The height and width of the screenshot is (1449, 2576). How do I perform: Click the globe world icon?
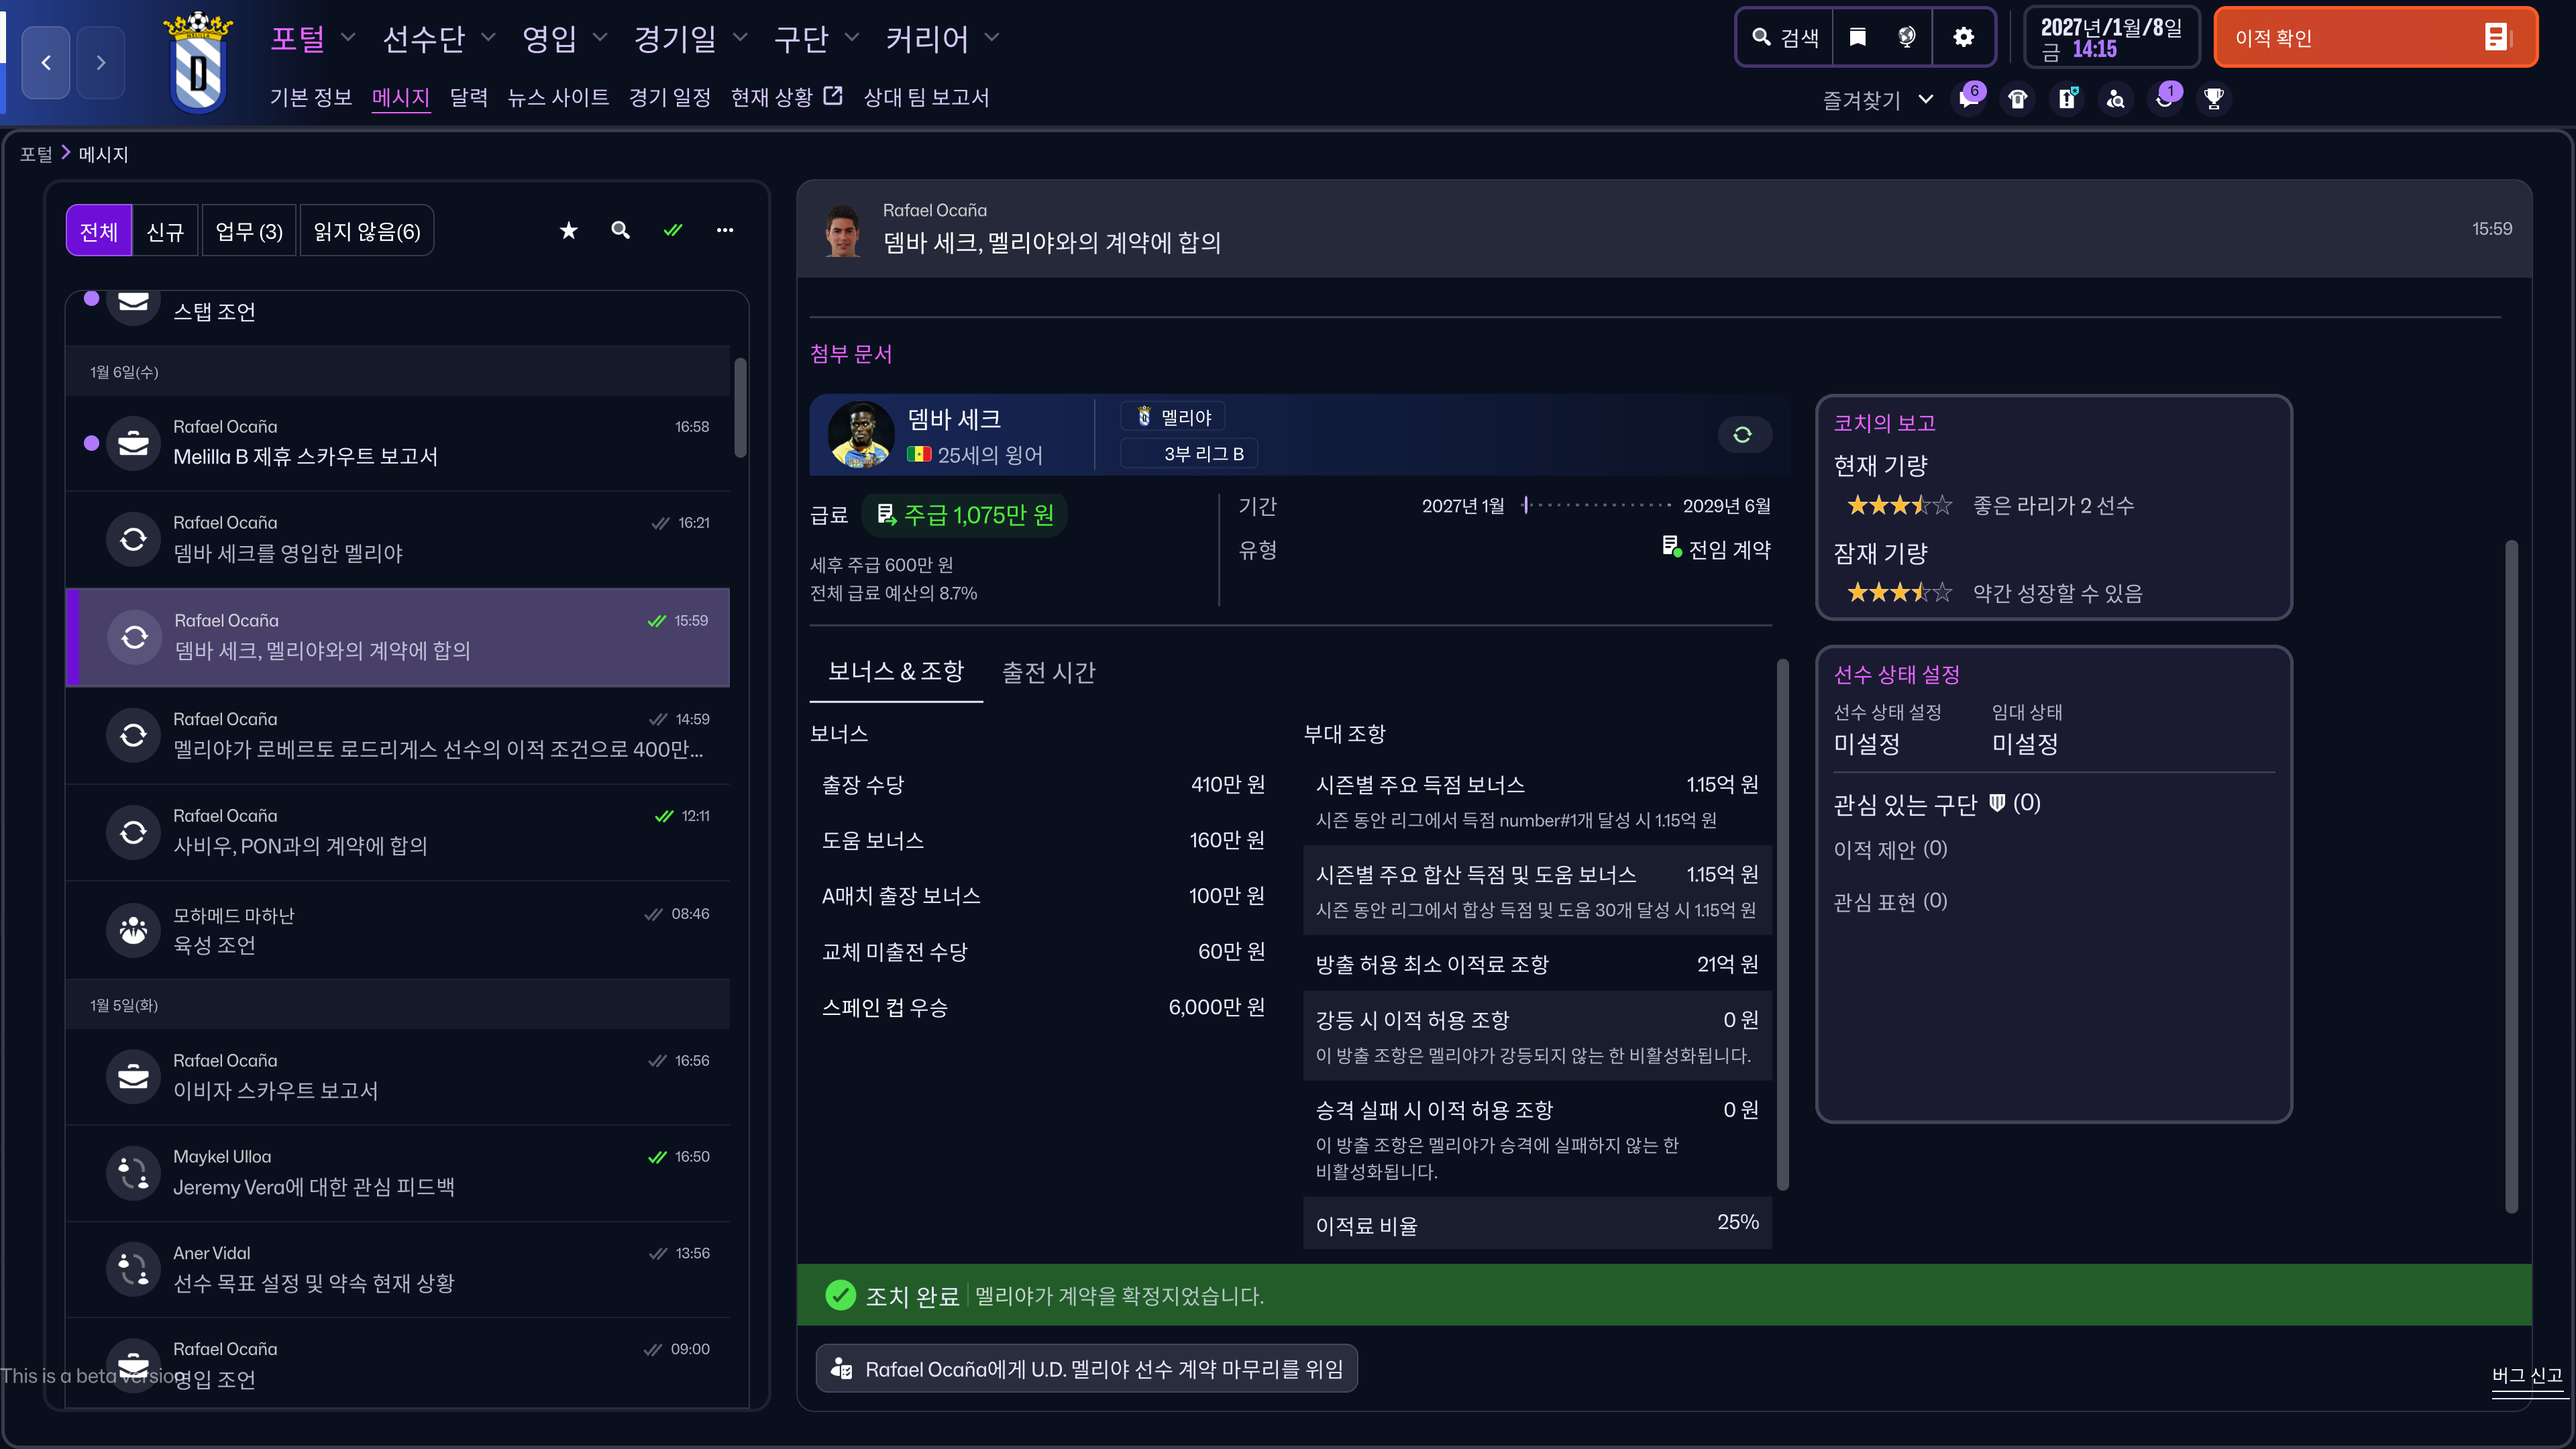click(1907, 38)
